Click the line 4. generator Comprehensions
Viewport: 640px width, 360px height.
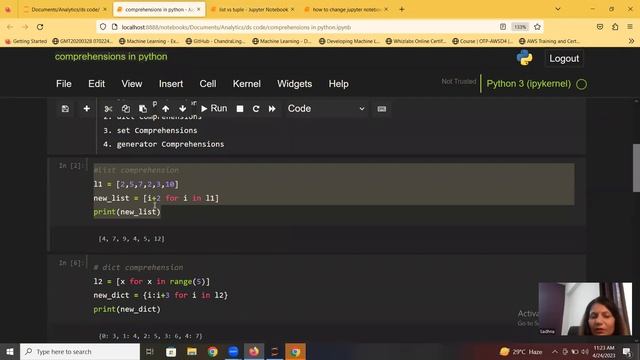point(163,144)
